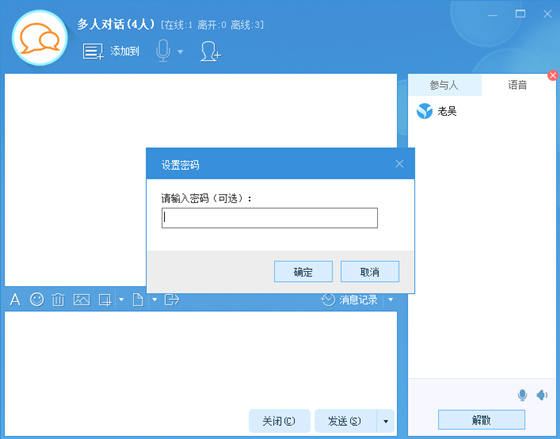Open the send options dropdown arrow
The width and height of the screenshot is (560, 439).
click(386, 421)
